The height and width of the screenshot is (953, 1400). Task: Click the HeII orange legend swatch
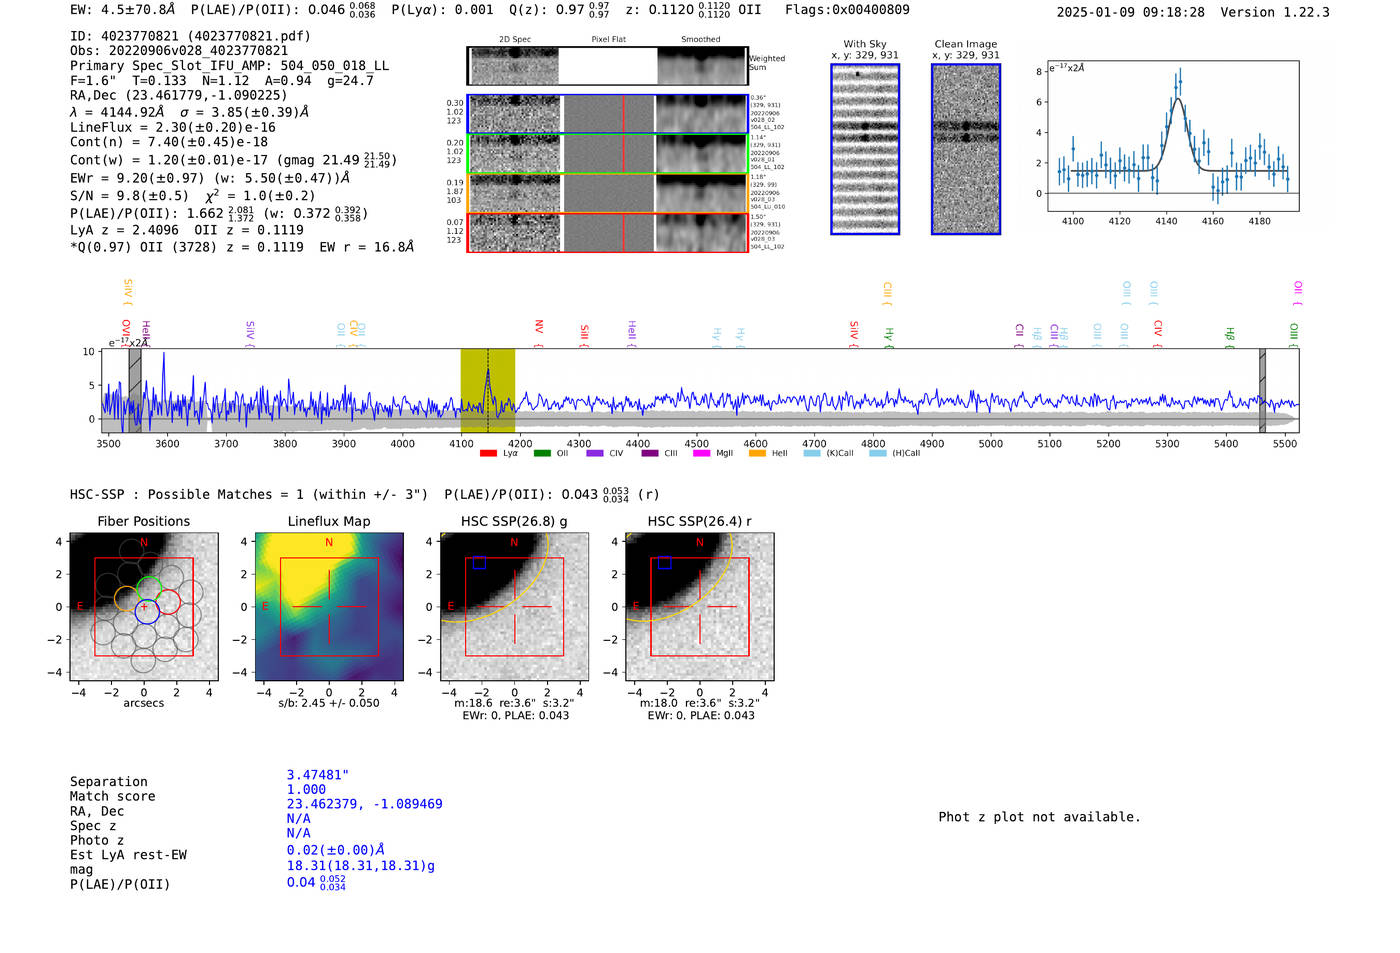tap(757, 453)
